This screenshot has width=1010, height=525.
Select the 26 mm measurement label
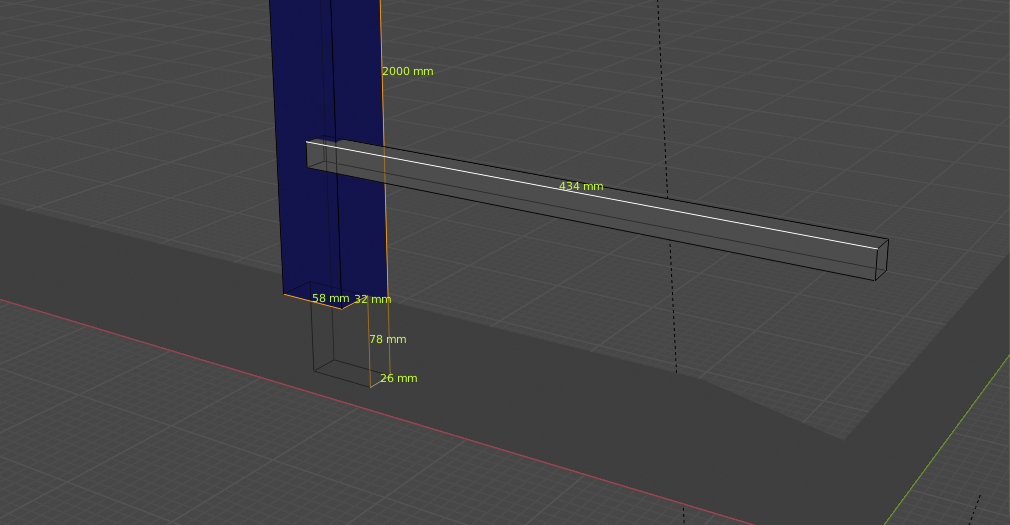click(x=399, y=379)
